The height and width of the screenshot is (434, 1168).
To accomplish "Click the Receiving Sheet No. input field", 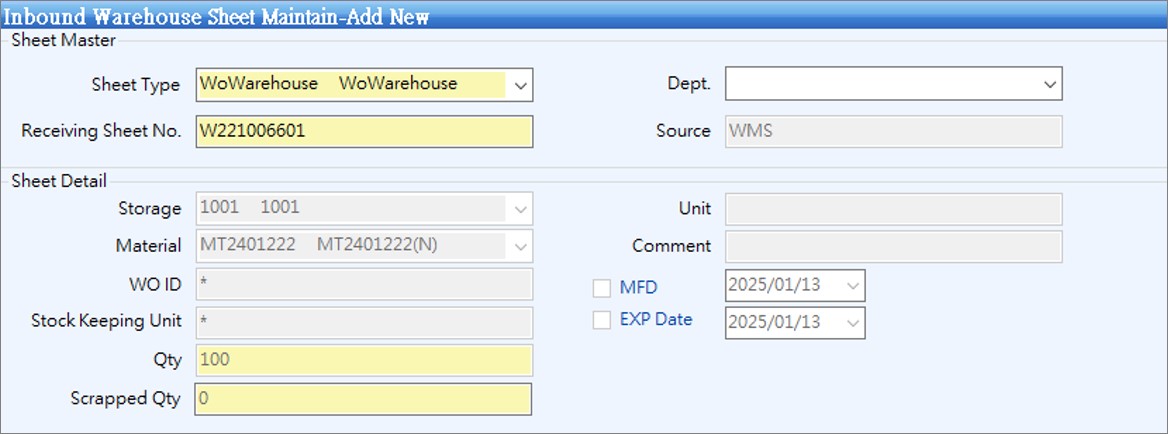I will [x=364, y=132].
